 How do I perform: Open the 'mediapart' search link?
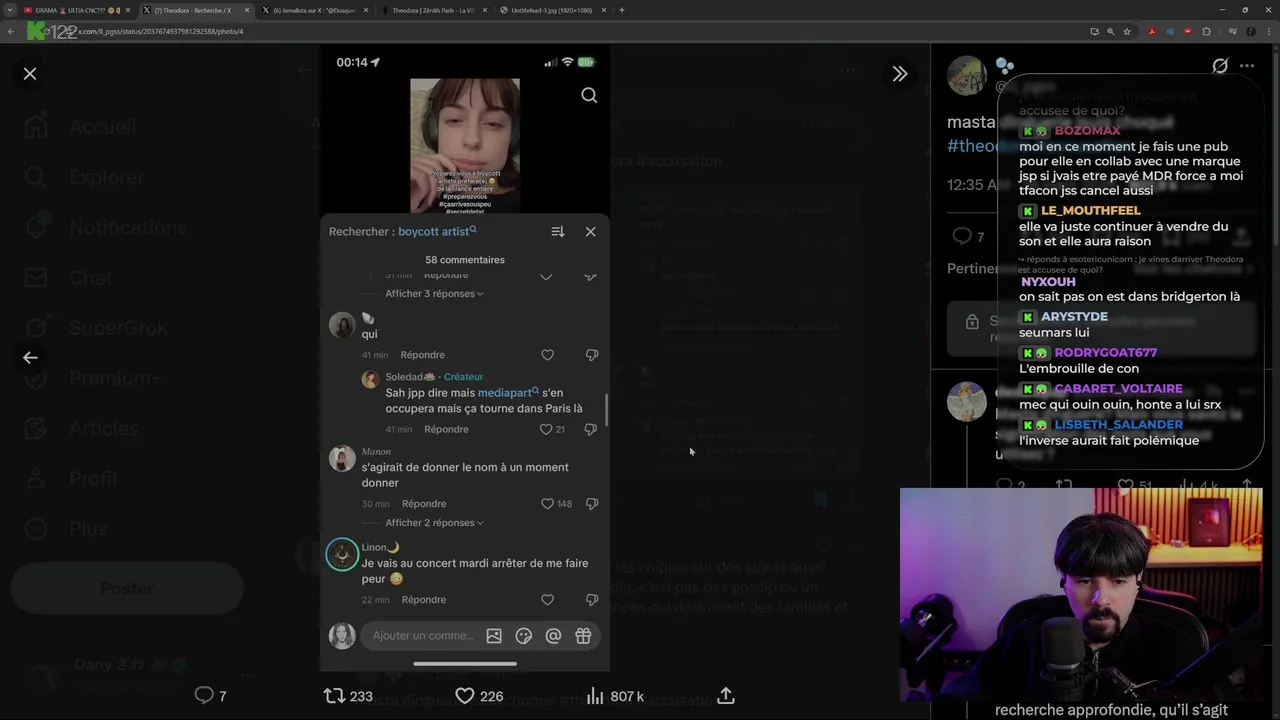(508, 393)
